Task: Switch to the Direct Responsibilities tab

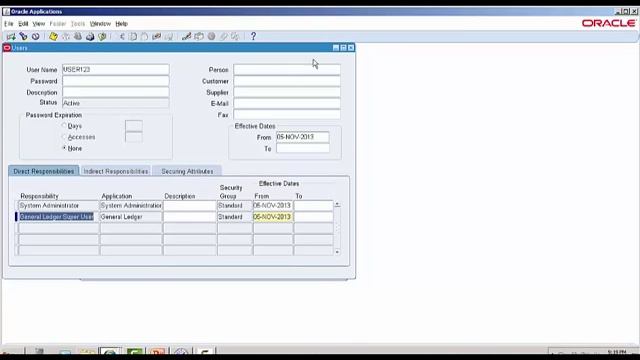Action: (44, 171)
